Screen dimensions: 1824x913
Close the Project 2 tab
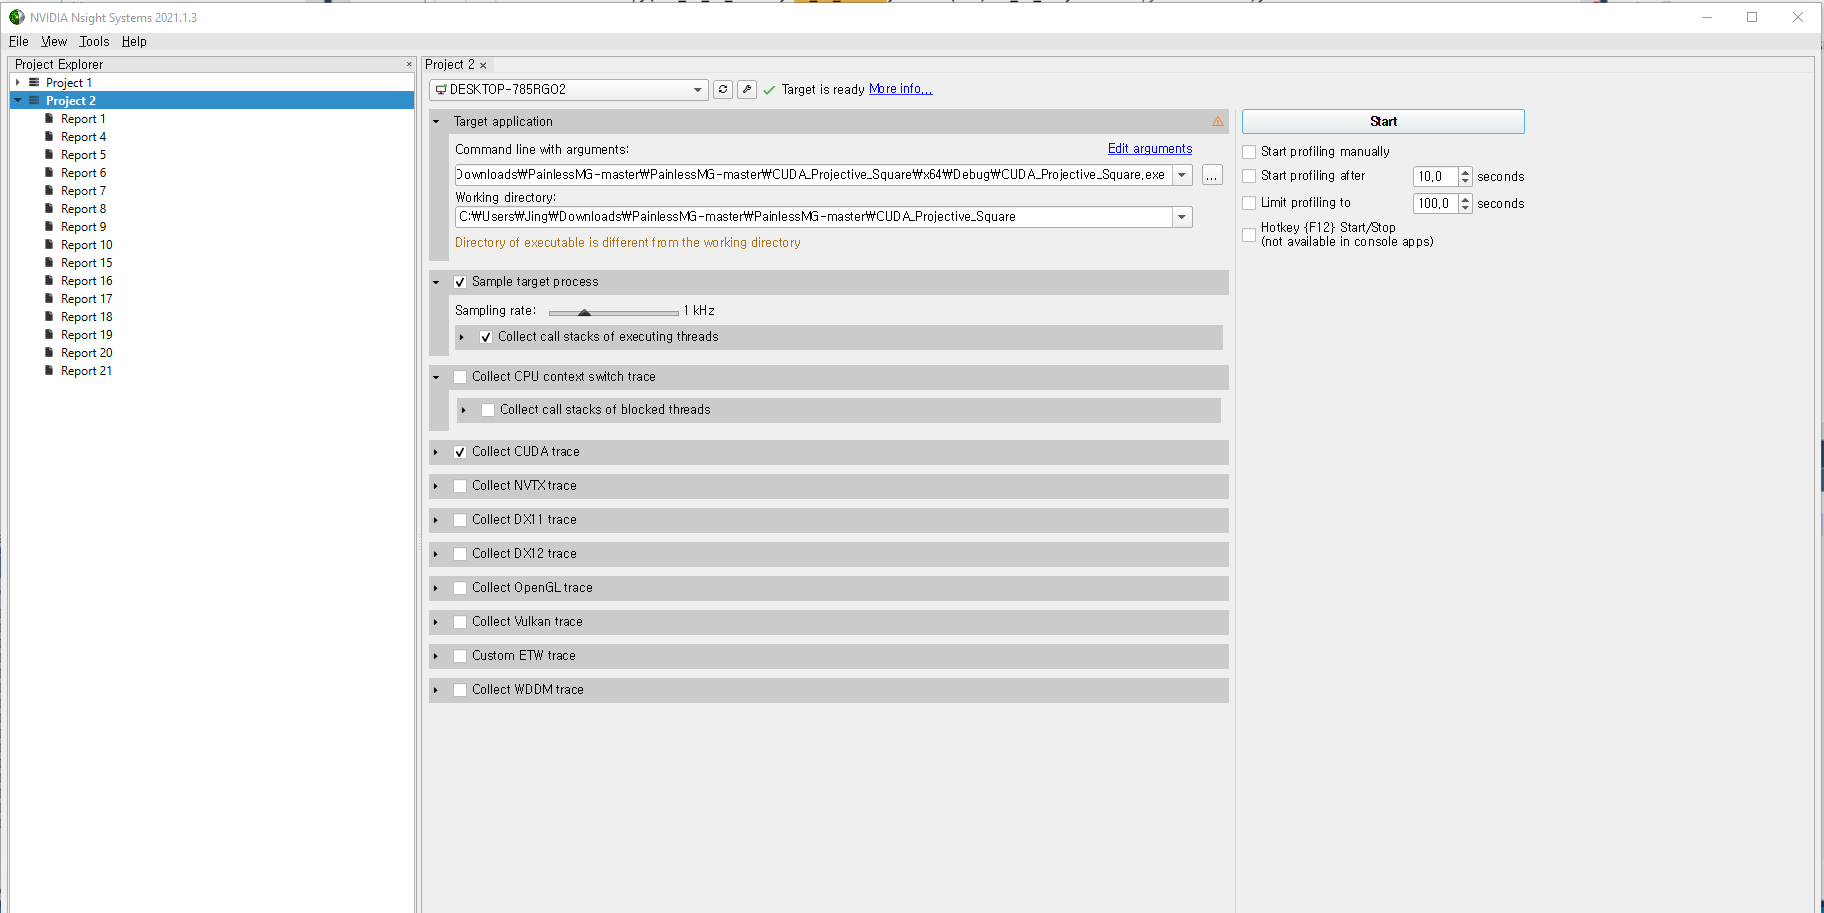[x=483, y=65]
